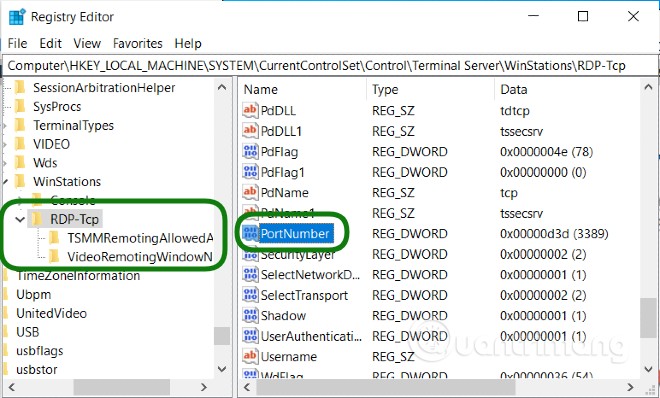The width and height of the screenshot is (660, 398).
Task: Select the PortNumber value name
Action: coord(295,233)
